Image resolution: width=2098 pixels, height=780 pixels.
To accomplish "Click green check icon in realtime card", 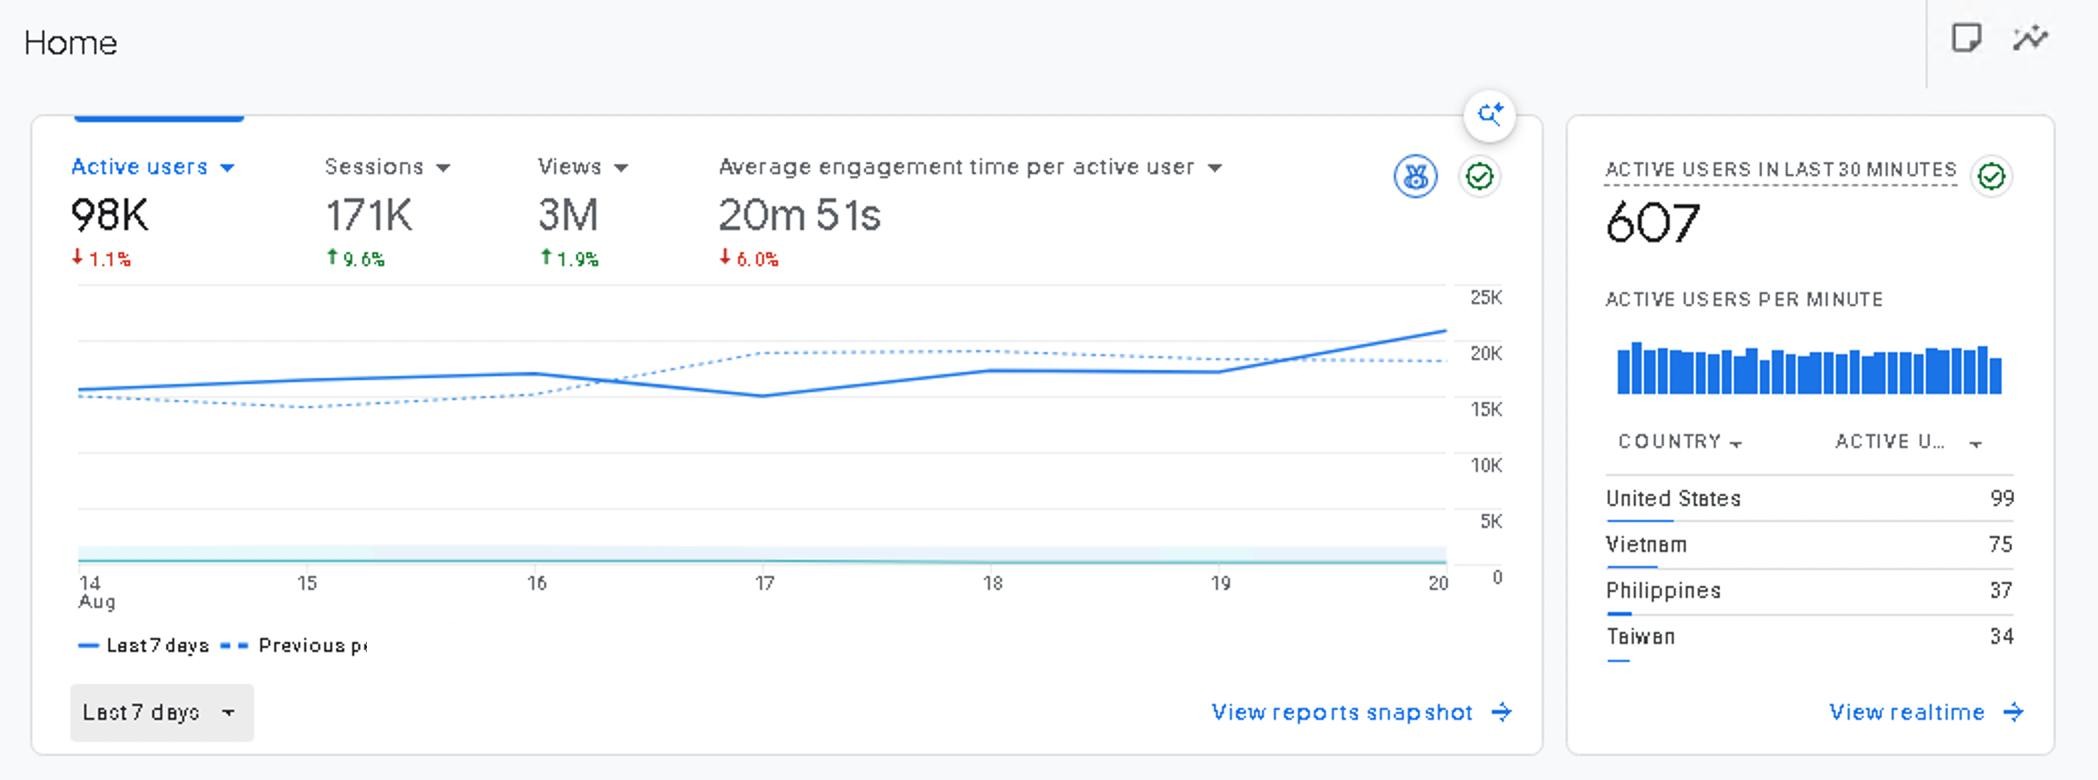I will (x=1991, y=177).
